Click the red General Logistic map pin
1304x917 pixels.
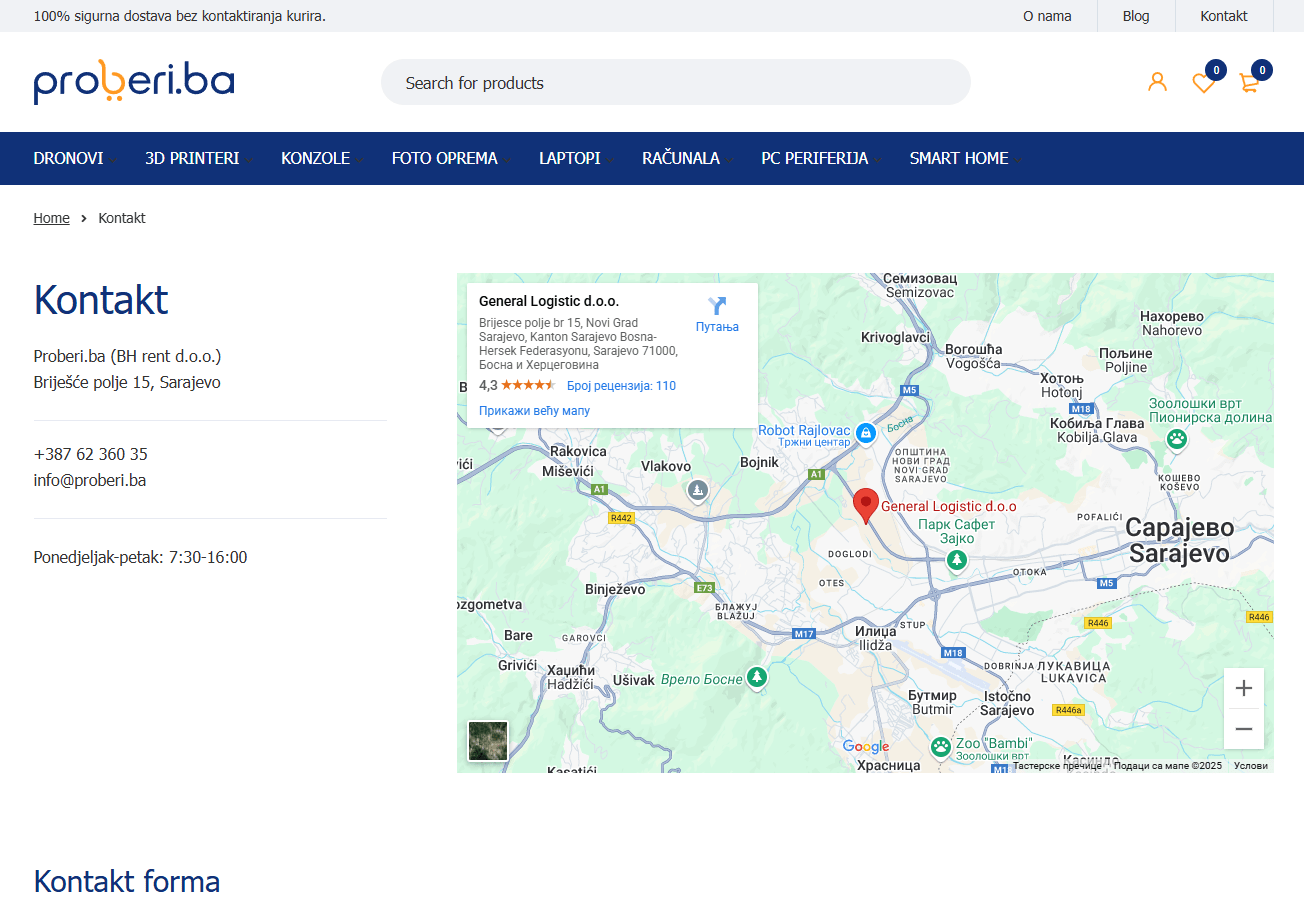[866, 506]
